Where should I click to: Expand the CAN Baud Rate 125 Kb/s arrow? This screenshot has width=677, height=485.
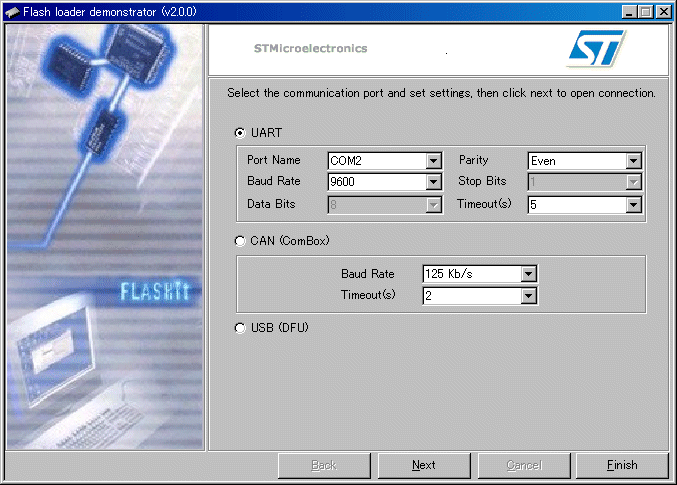[528, 274]
